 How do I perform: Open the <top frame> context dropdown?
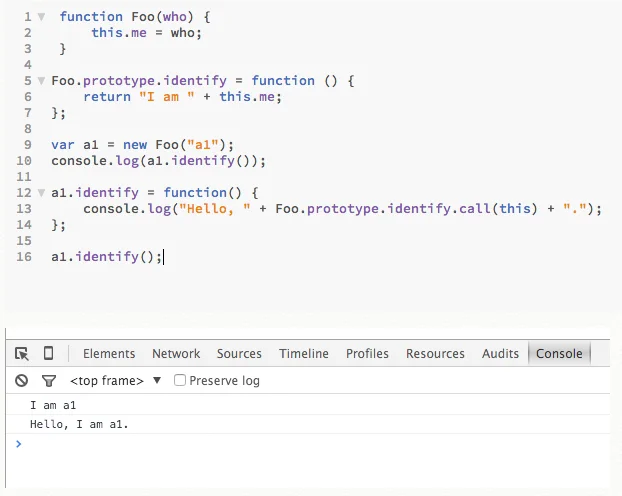click(115, 381)
